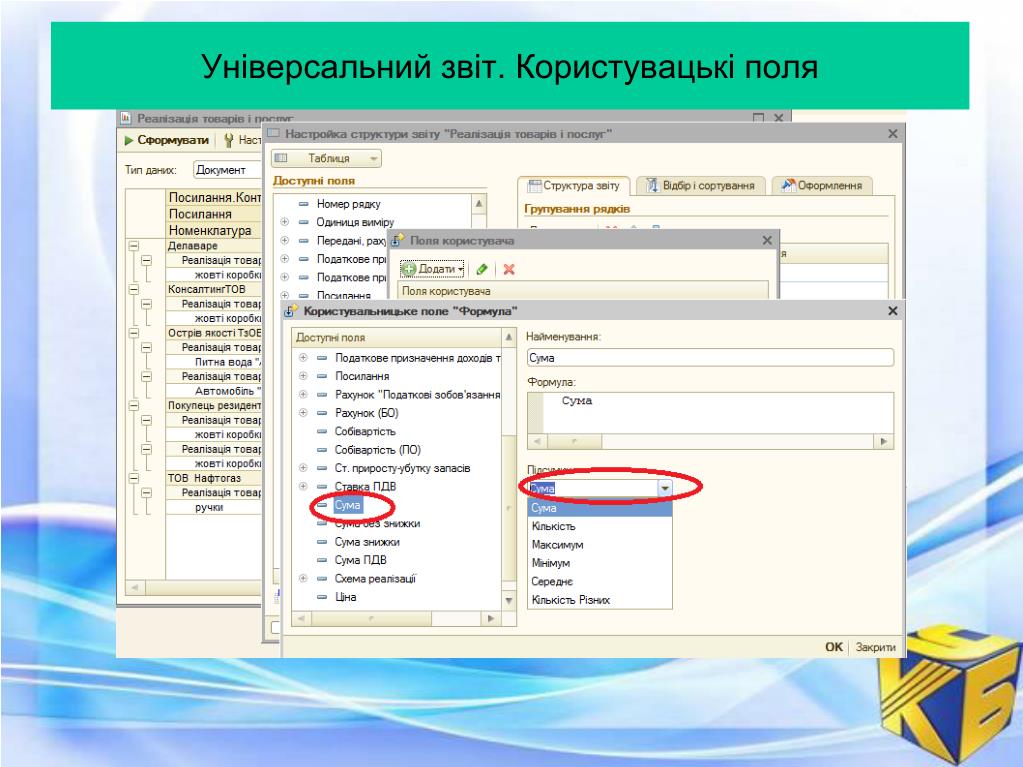Expand Рахунок "Податкові зобов'язання" node

point(303,395)
